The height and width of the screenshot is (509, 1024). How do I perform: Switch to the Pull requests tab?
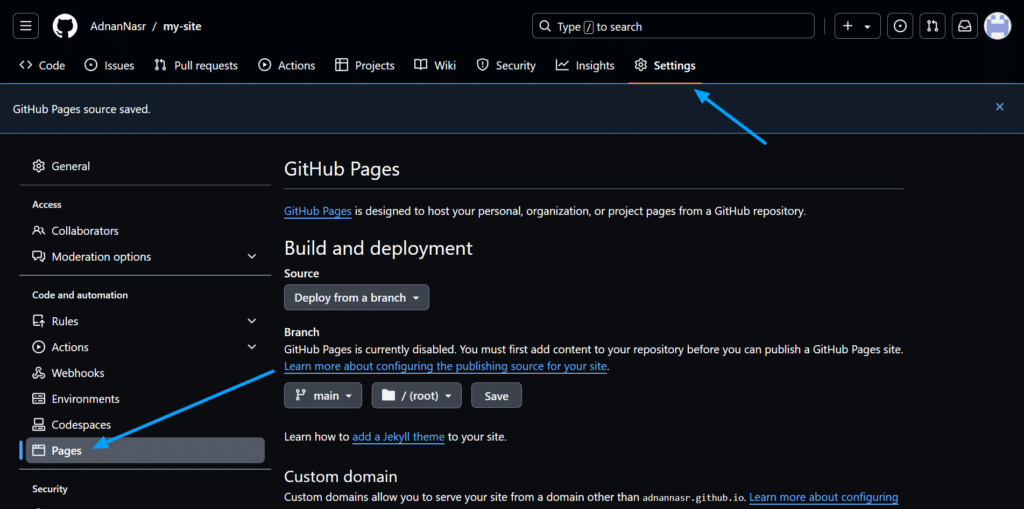[x=196, y=65]
